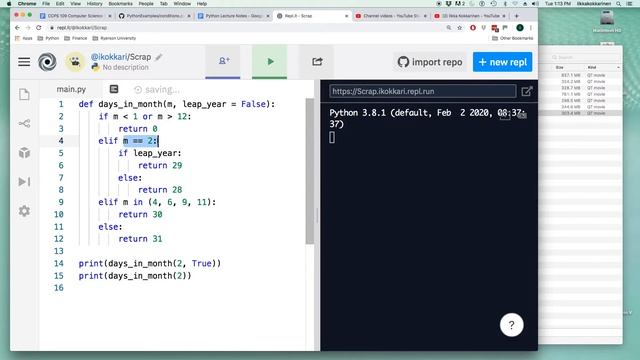
Task: Click the red Opera-style extension icon
Action: pos(473,28)
